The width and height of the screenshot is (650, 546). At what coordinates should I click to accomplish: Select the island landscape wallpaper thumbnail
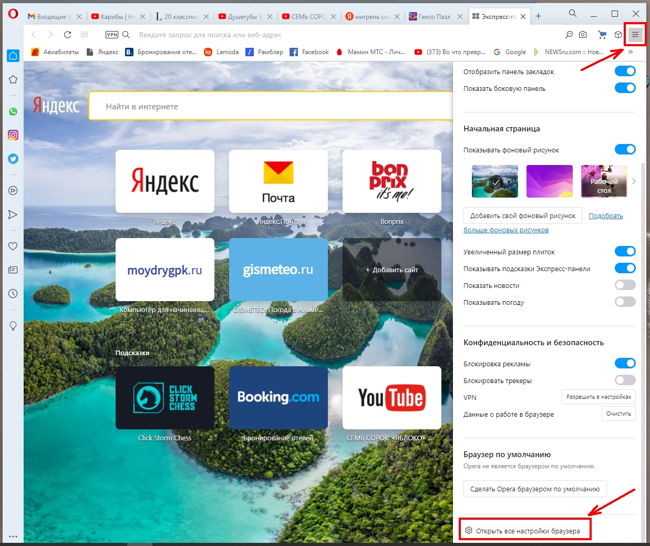point(495,181)
